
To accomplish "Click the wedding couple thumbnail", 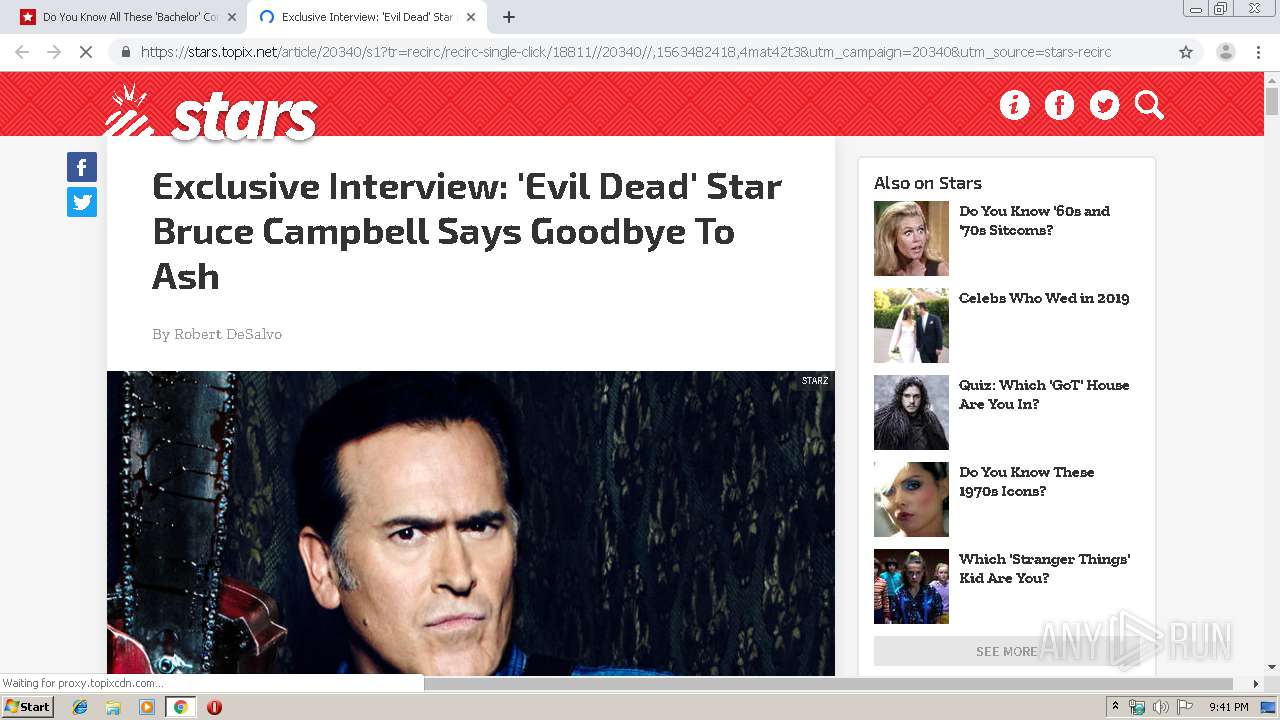I will 911,325.
